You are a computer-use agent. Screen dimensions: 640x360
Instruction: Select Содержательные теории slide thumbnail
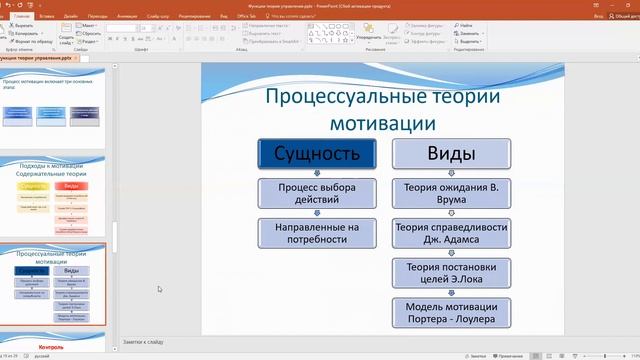[x=51, y=196]
